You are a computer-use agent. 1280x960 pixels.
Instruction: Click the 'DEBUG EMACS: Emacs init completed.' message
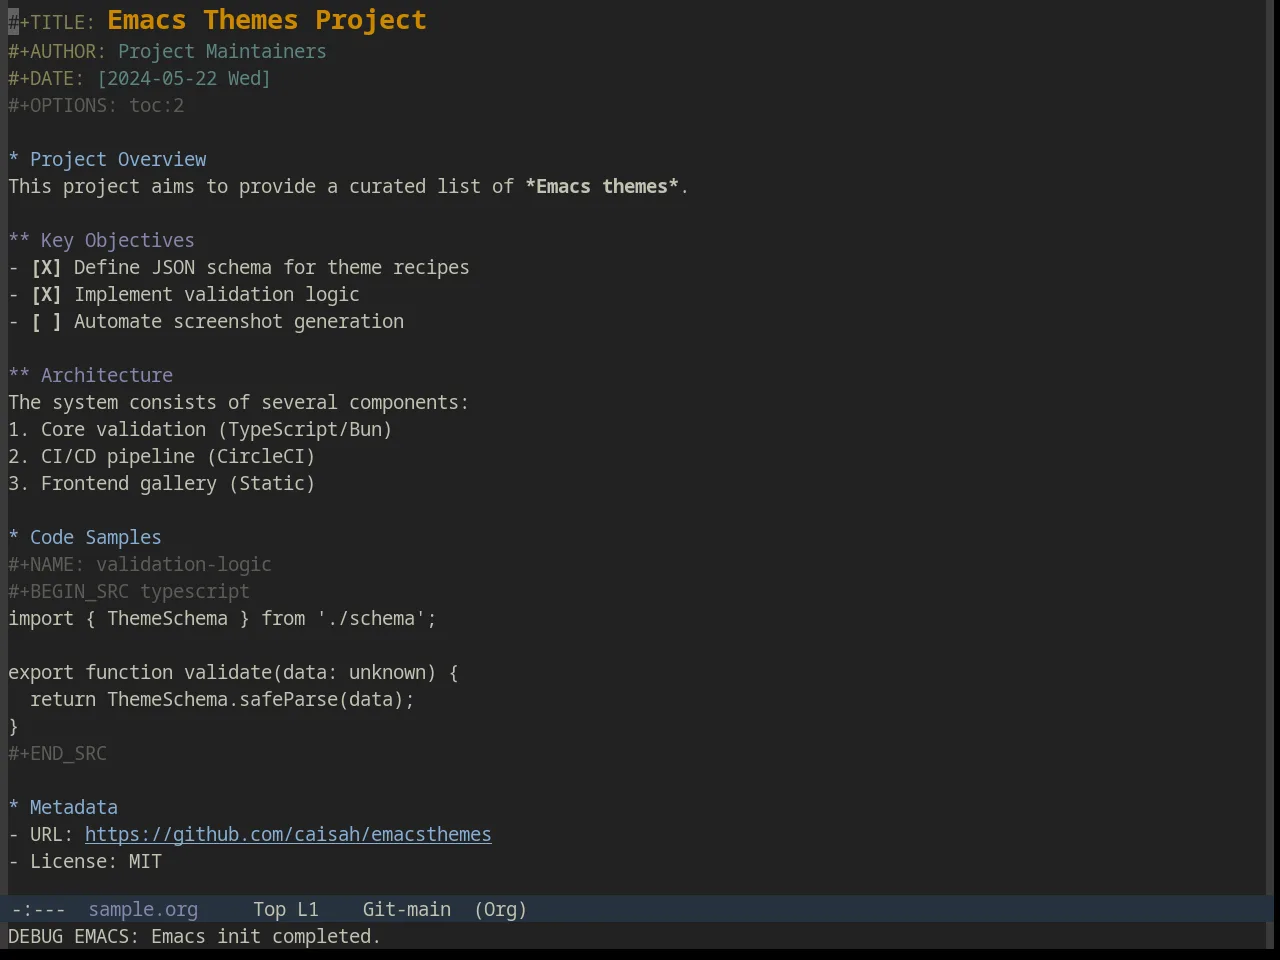pos(195,937)
